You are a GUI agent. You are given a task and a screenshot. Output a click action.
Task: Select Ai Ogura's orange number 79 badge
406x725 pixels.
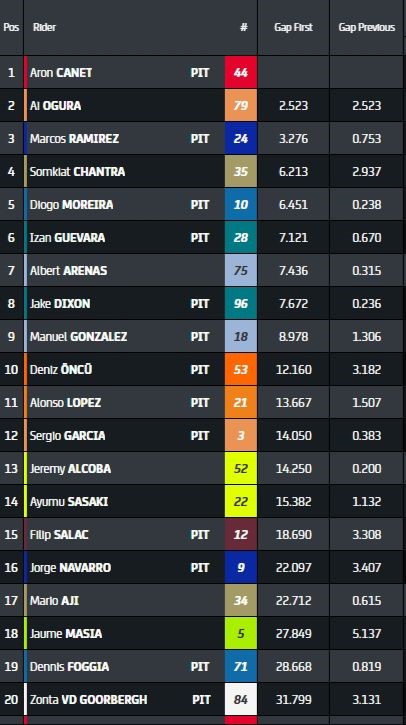[241, 105]
